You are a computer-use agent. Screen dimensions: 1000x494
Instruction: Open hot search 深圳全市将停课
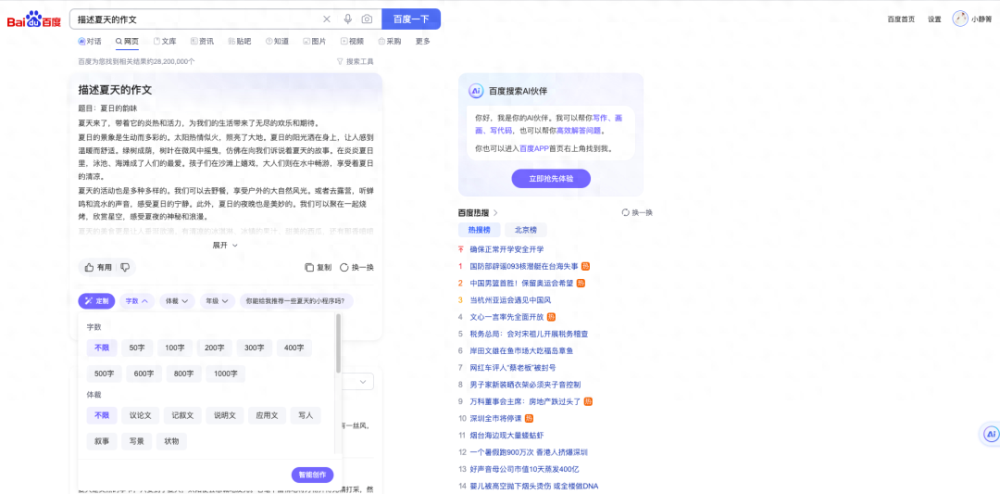click(496, 419)
